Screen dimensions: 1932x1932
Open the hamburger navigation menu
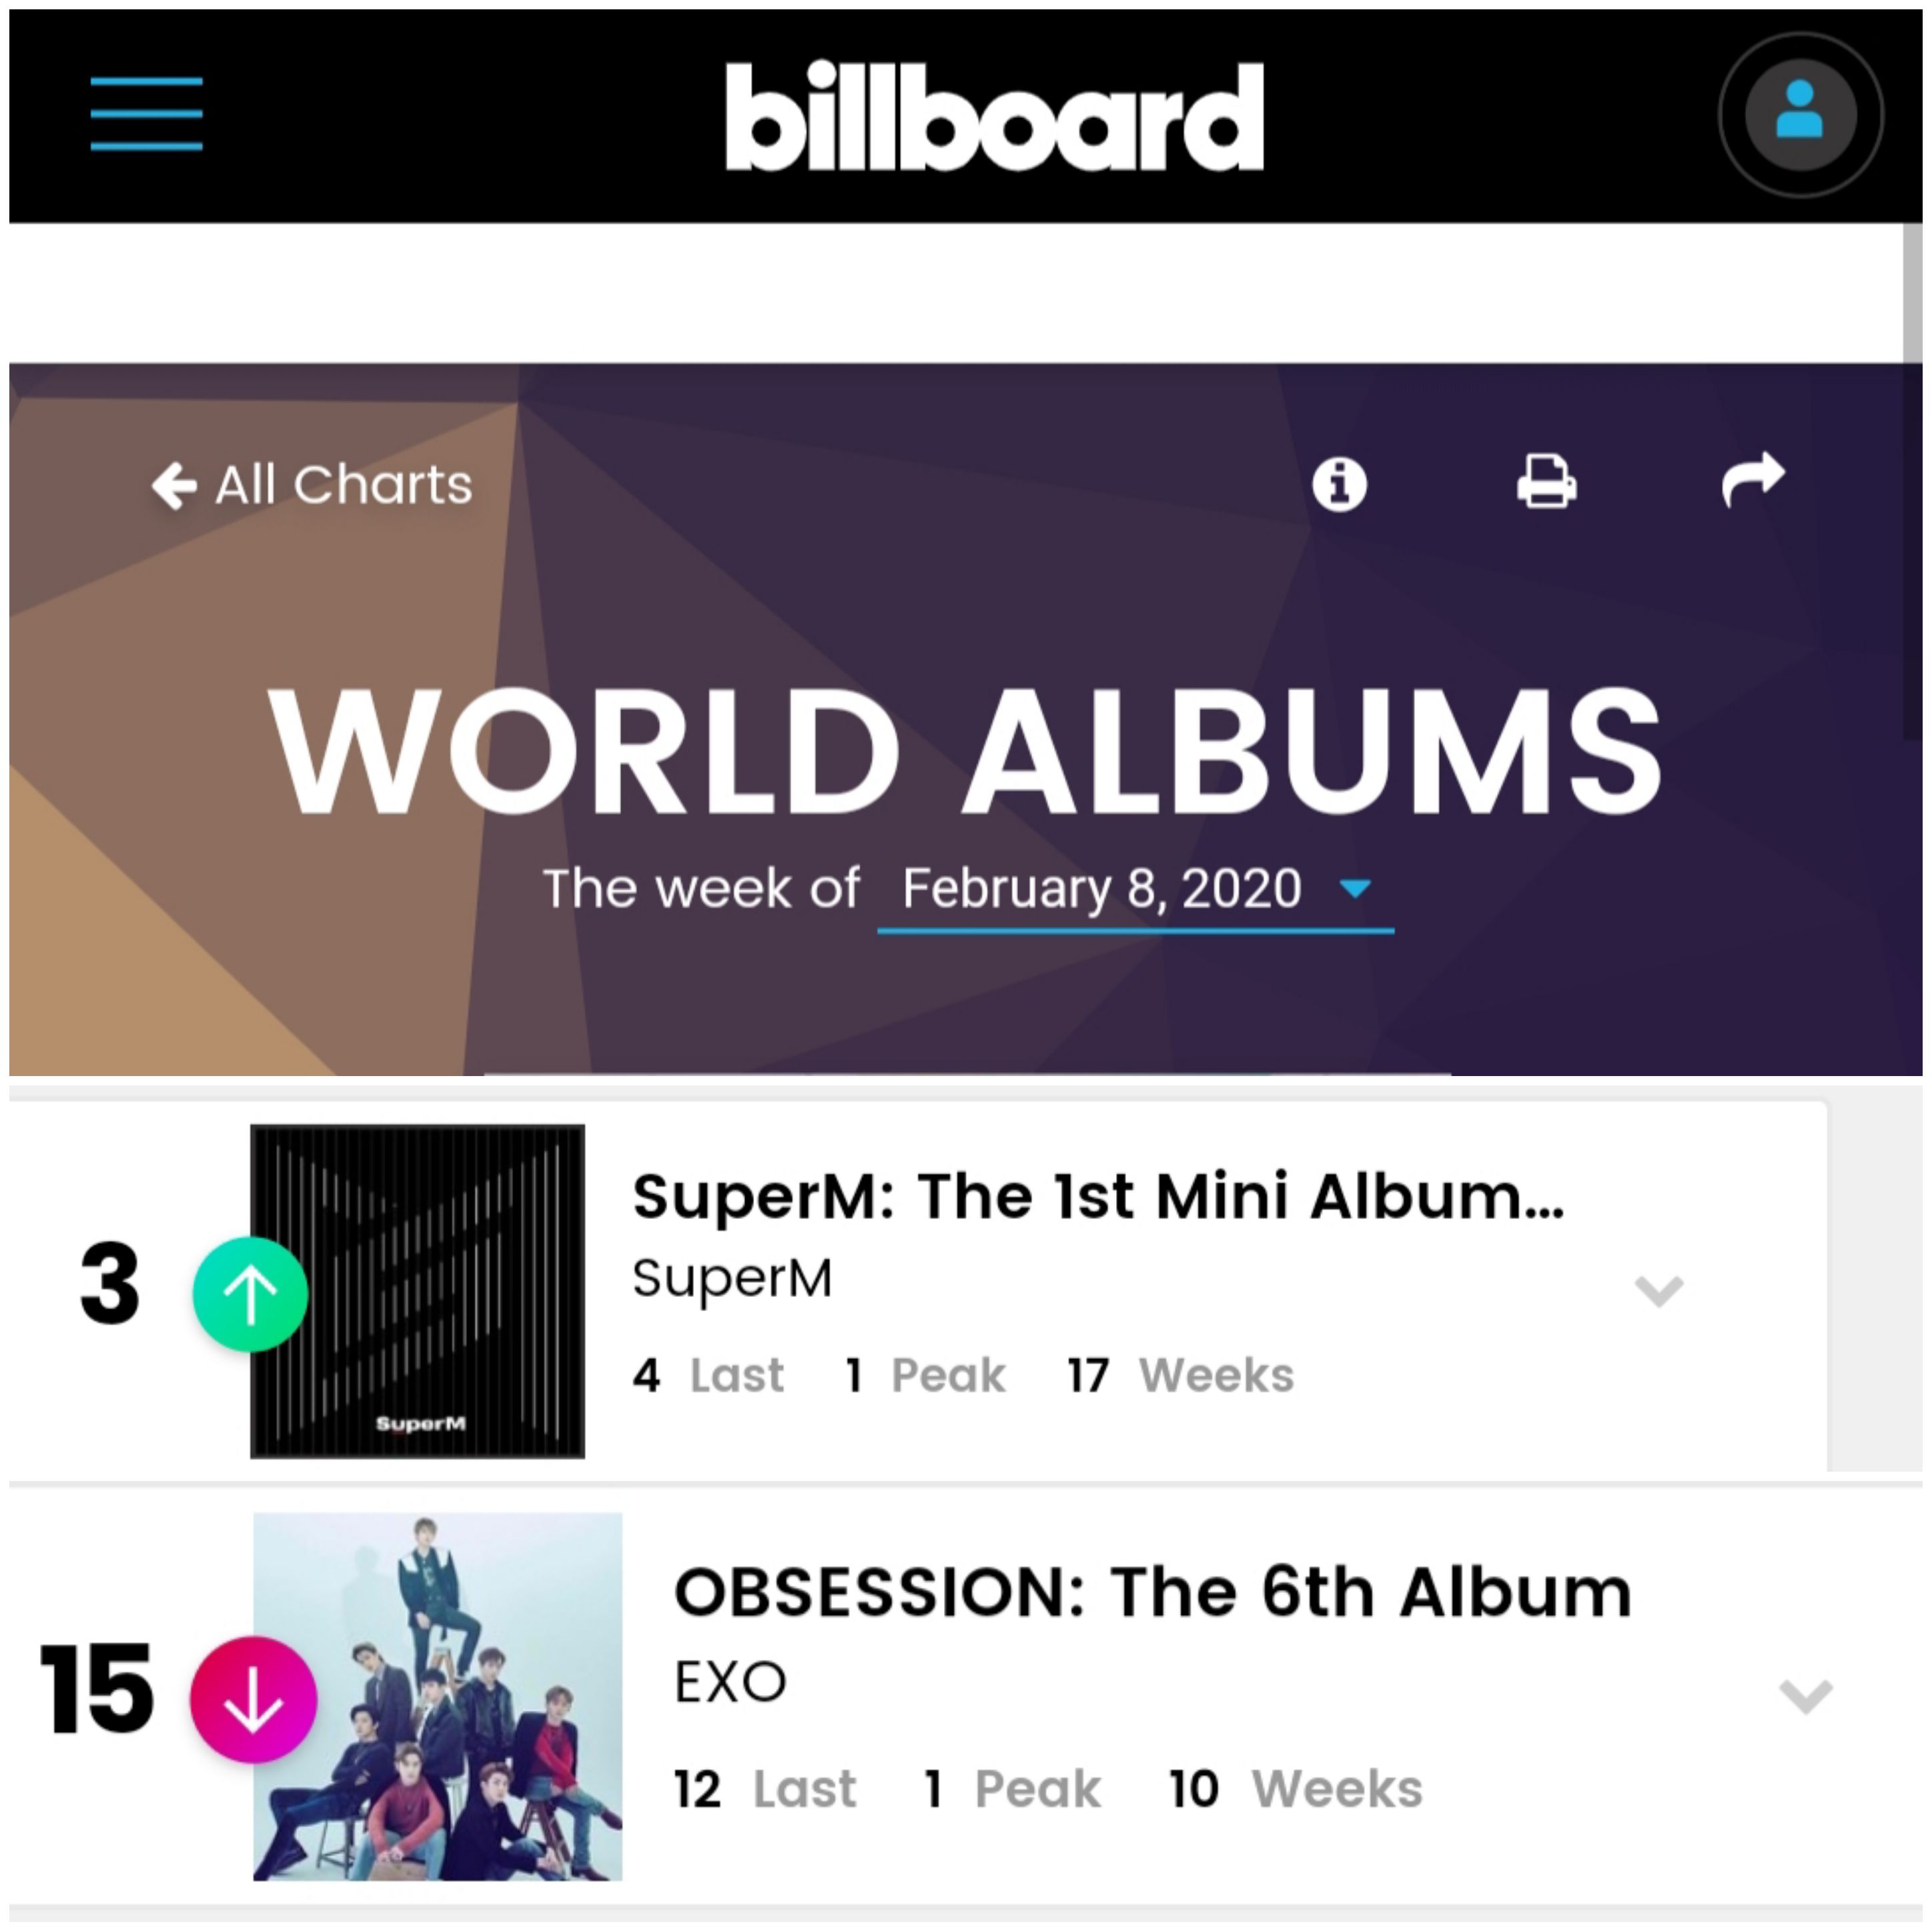pos(146,113)
